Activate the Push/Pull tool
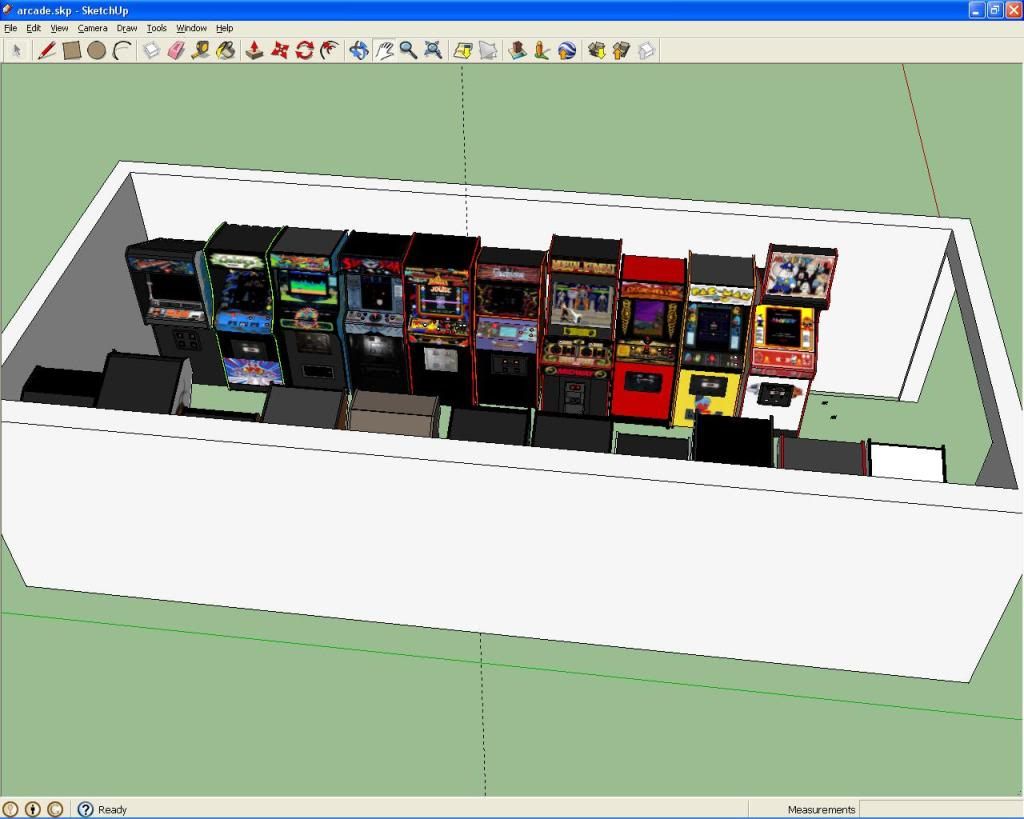Screen dimensions: 1024x819 pyautogui.click(x=256, y=50)
